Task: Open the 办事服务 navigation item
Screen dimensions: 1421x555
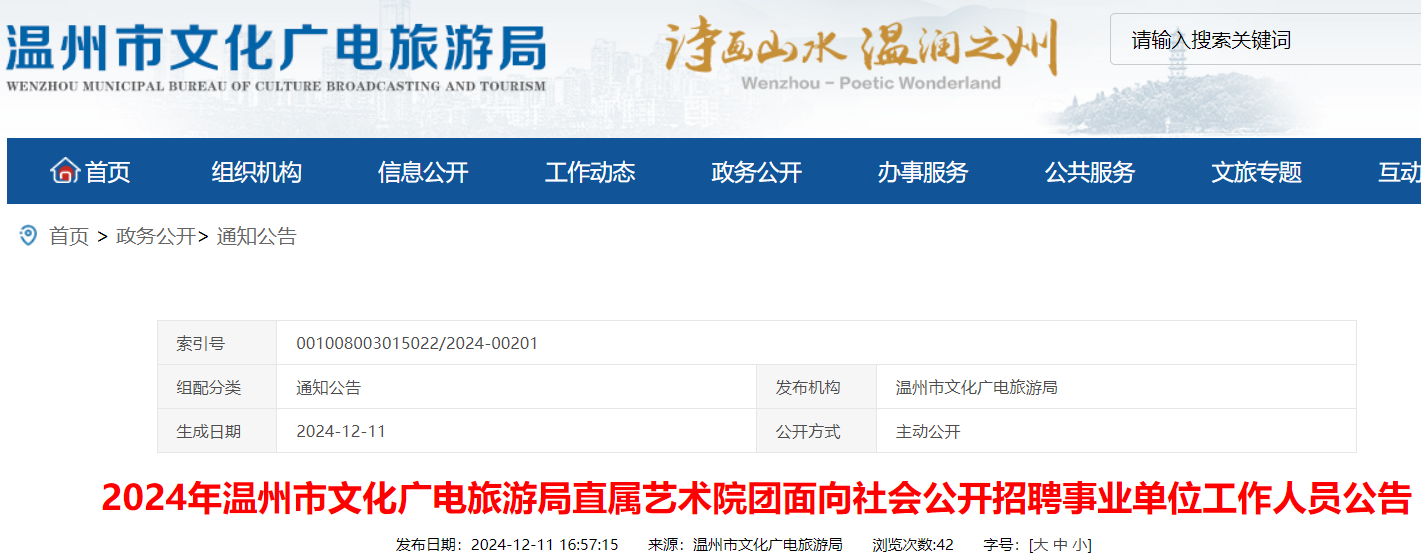Action: pos(923,172)
